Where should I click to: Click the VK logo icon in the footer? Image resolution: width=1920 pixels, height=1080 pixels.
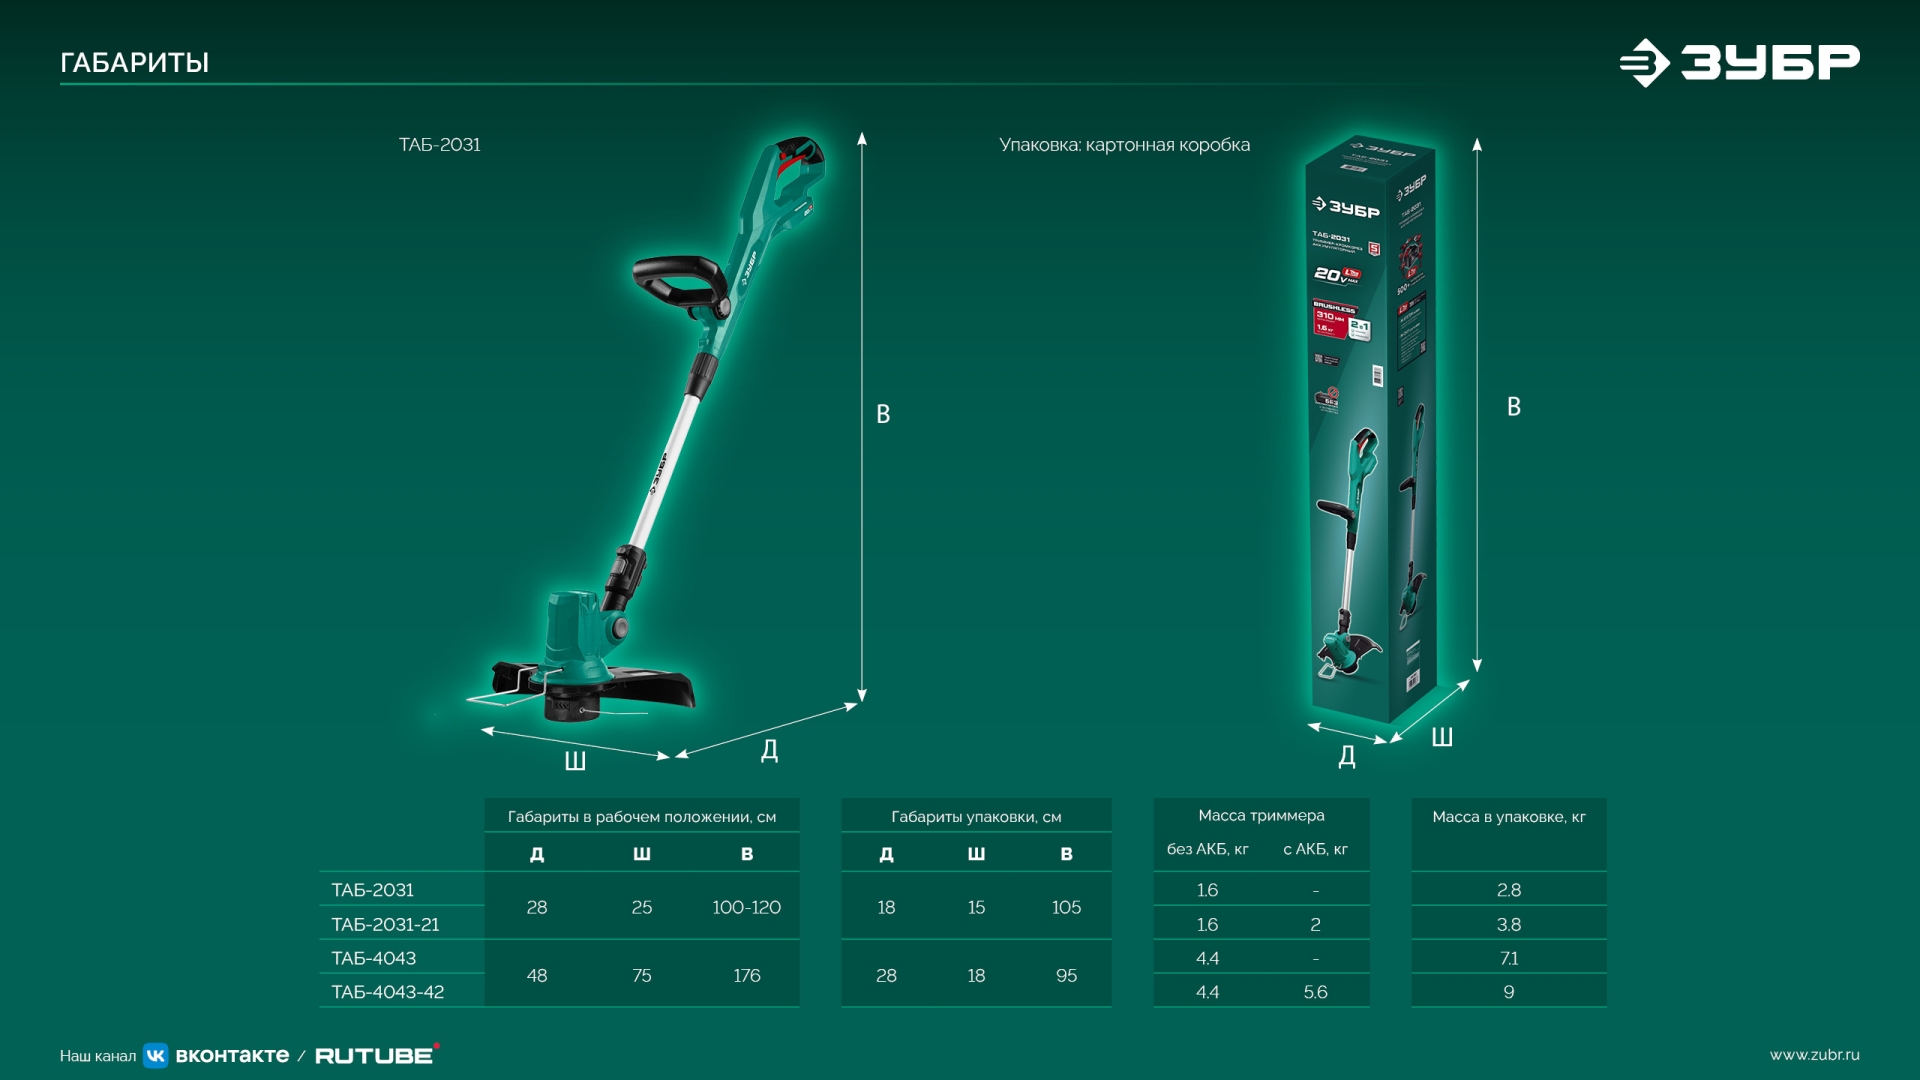(156, 1055)
